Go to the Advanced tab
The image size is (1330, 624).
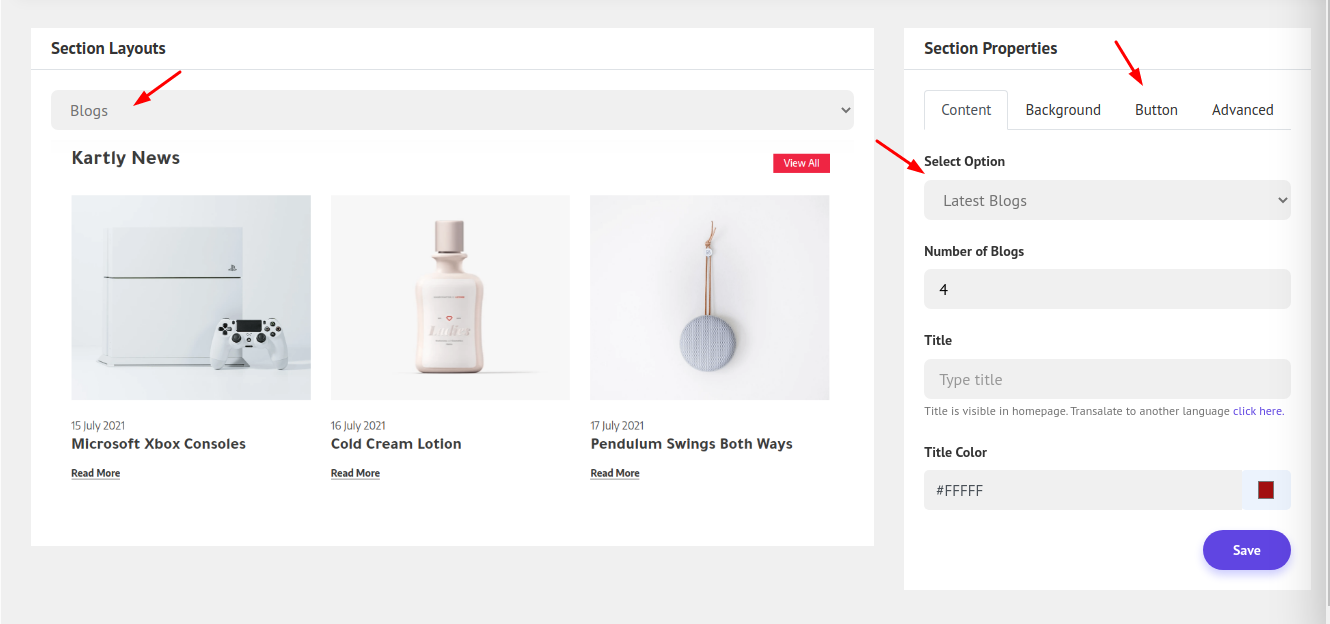[x=1242, y=110]
